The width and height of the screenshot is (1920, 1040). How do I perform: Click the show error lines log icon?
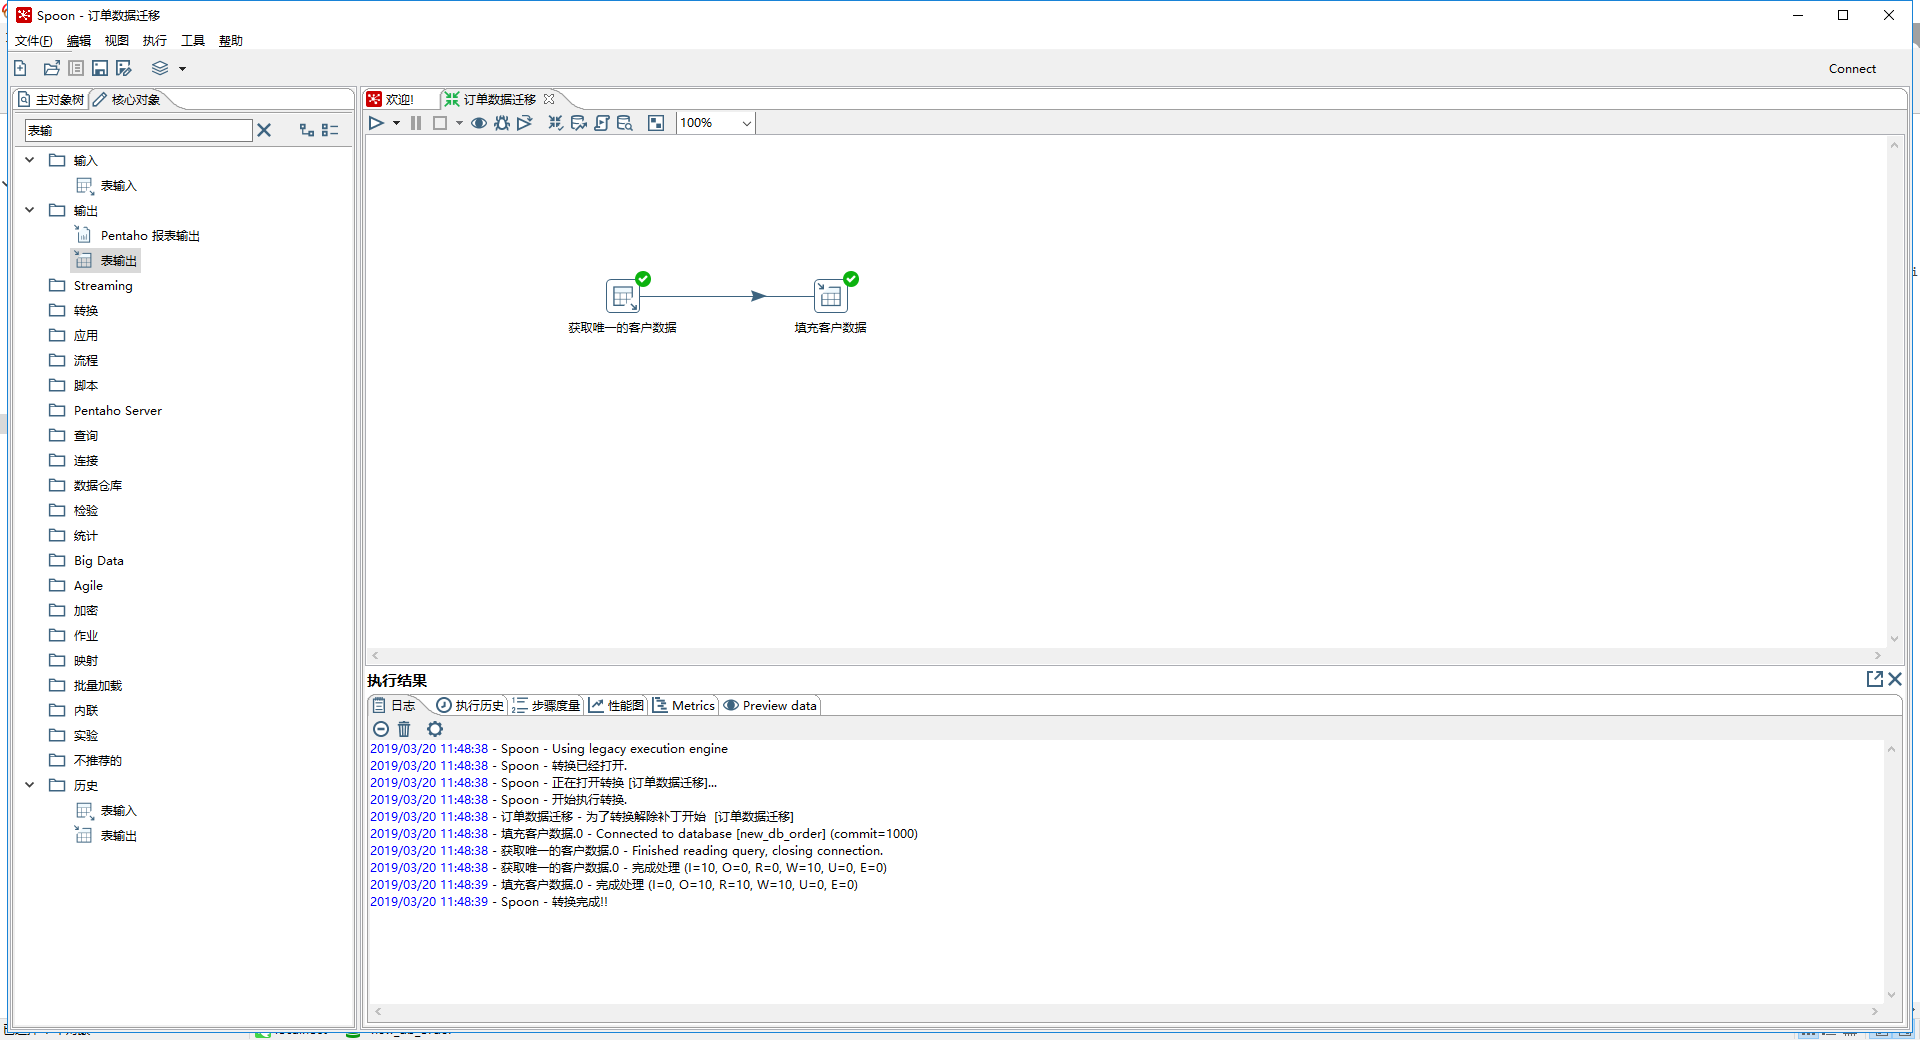click(381, 729)
